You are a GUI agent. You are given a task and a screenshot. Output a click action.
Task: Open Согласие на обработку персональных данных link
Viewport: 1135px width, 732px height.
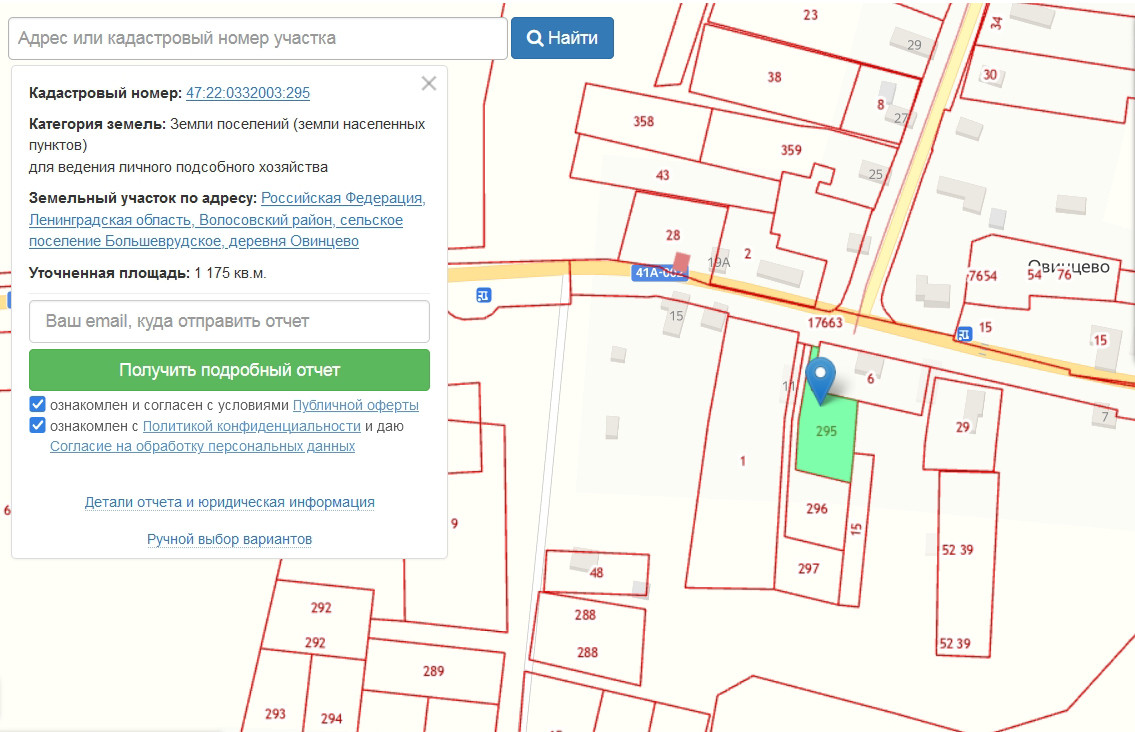(203, 446)
